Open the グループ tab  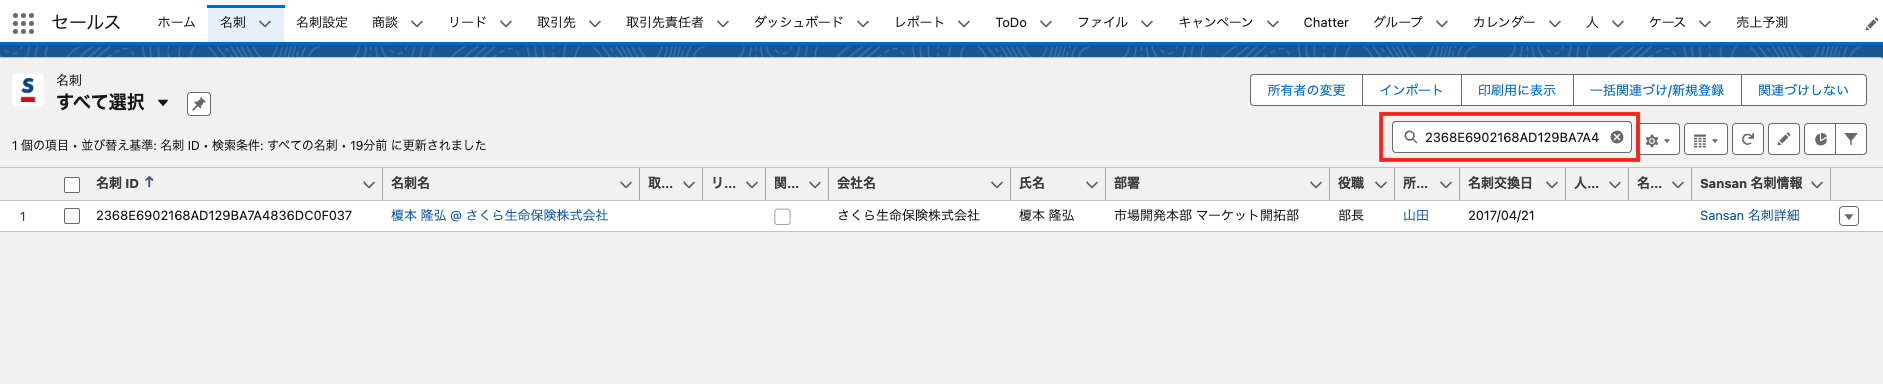point(1398,22)
